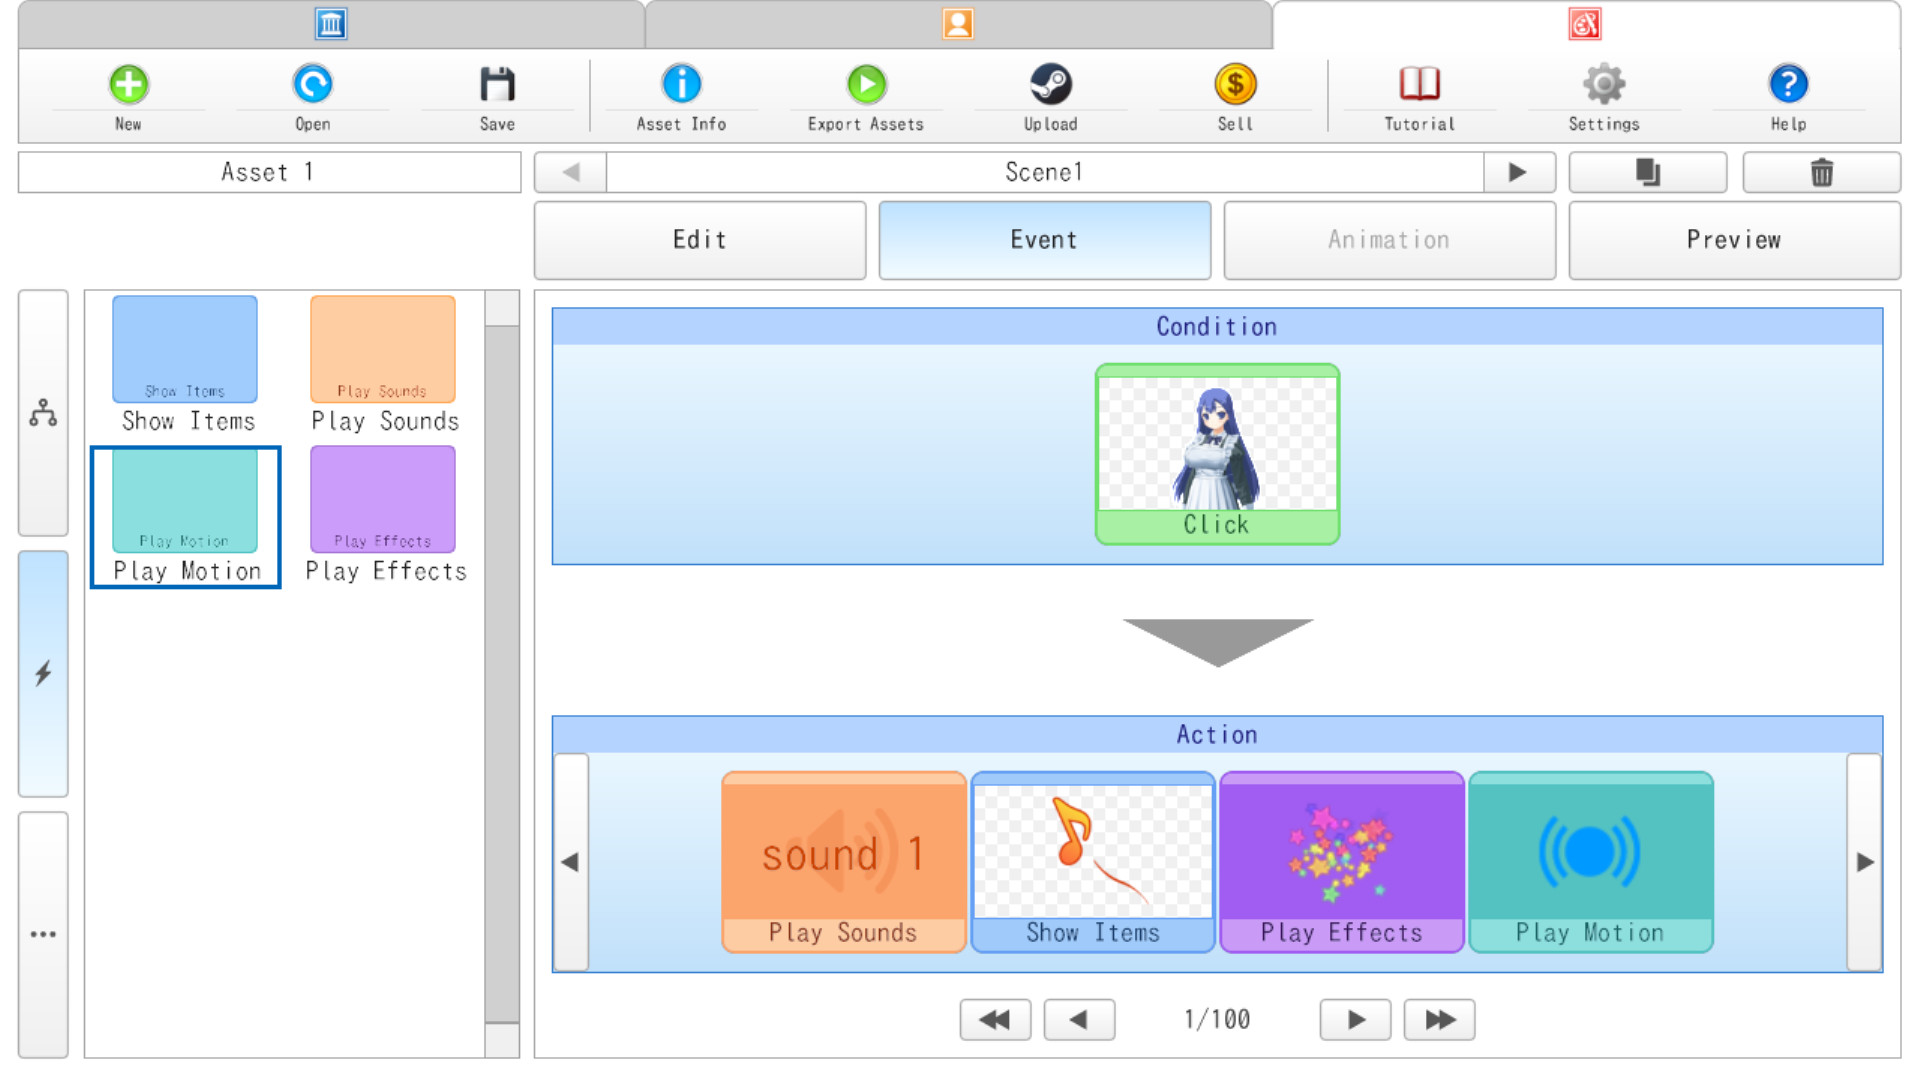Screen dimensions: 1920x1080
Task: Upload the asset via the Steam icon
Action: [x=1051, y=95]
